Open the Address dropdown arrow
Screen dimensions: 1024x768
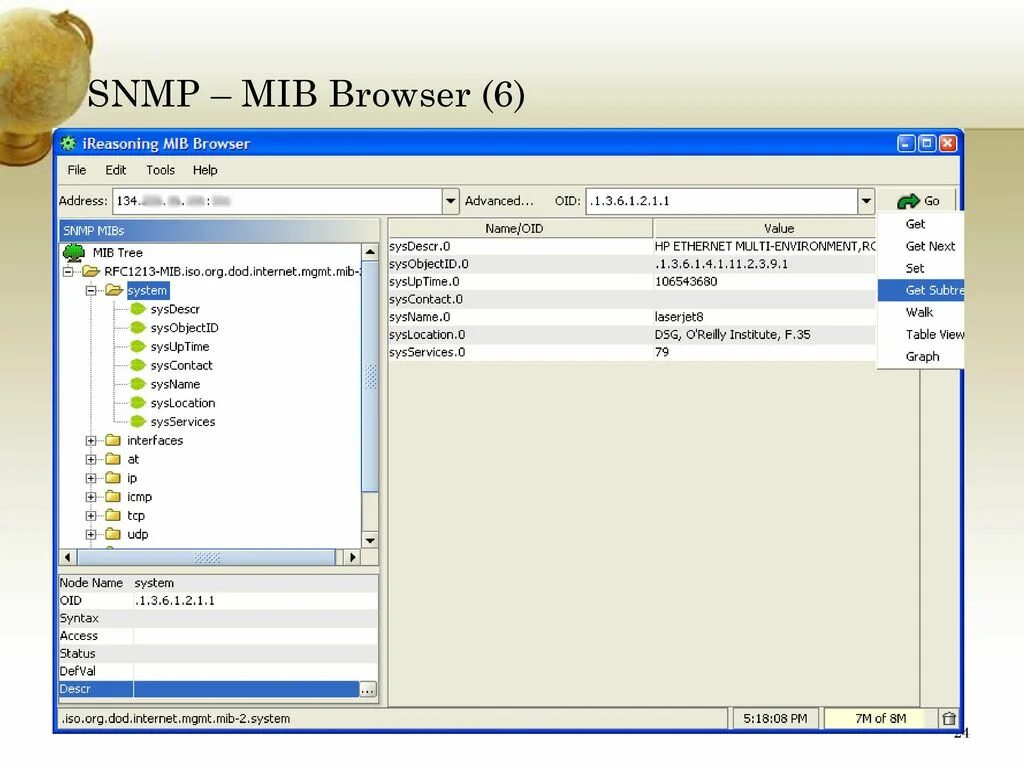click(451, 201)
